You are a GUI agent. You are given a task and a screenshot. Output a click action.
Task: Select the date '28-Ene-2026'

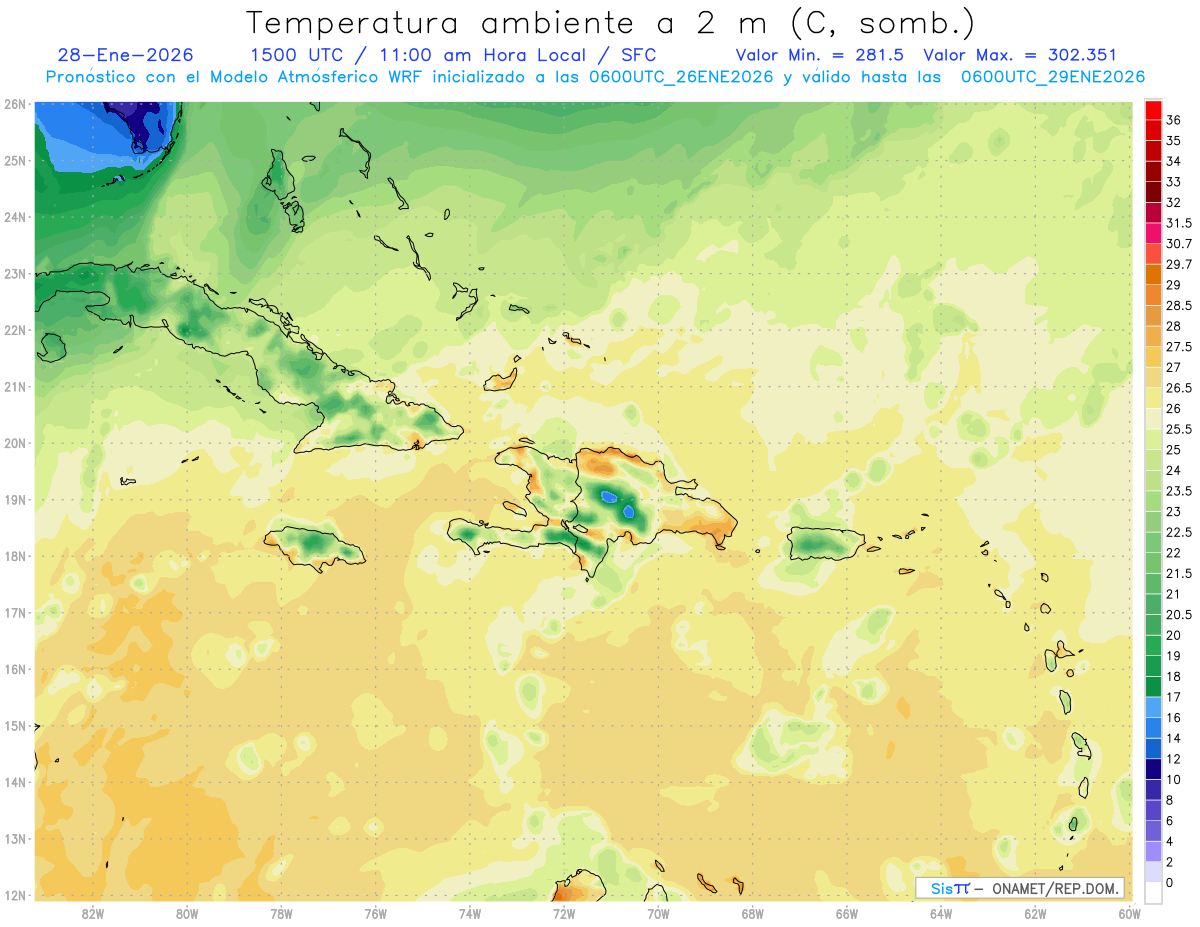(126, 55)
